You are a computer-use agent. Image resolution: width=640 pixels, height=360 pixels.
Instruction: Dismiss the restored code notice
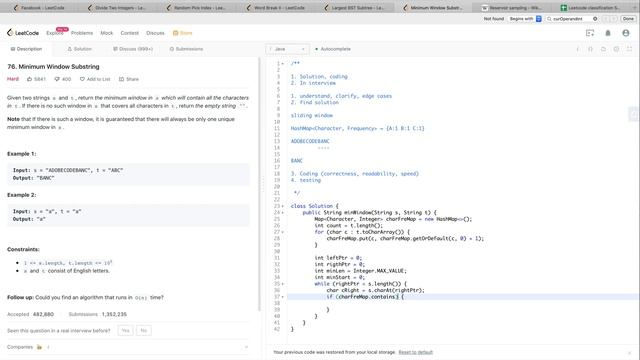(x=630, y=352)
